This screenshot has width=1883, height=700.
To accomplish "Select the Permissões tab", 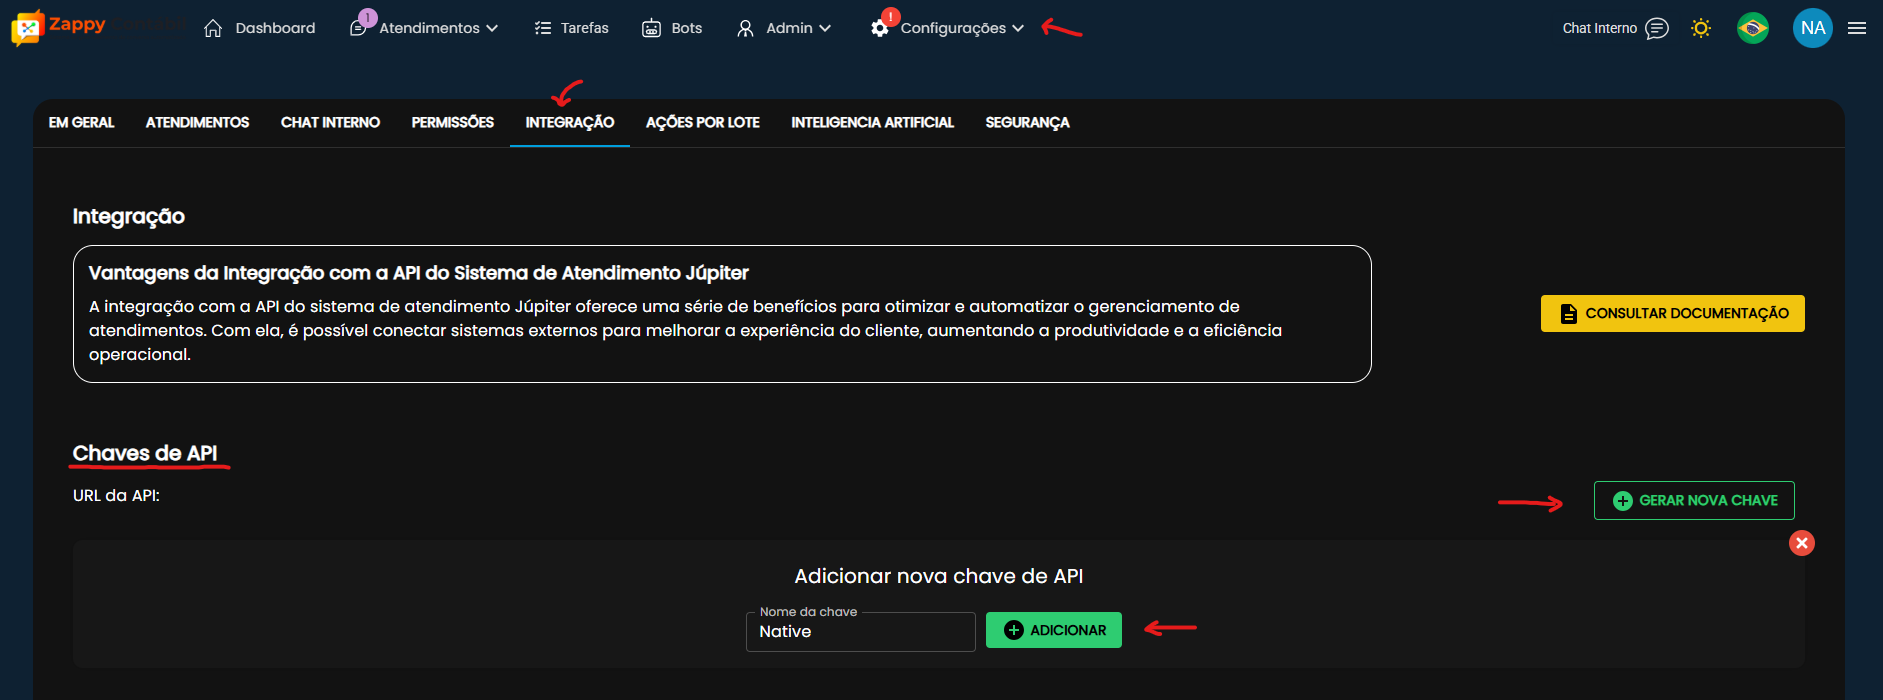I will click(452, 122).
